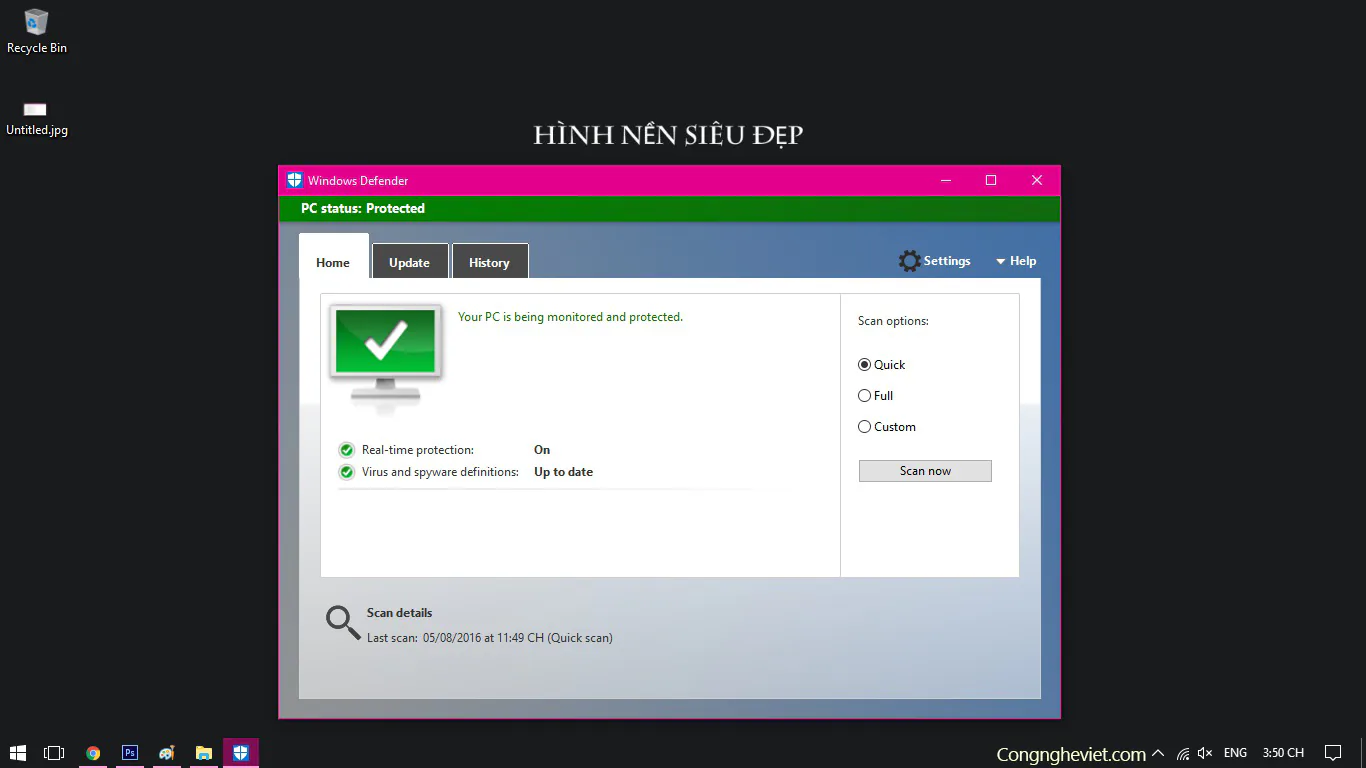Select the Untitled.jpg desktop file
The height and width of the screenshot is (768, 1366).
pos(37,118)
